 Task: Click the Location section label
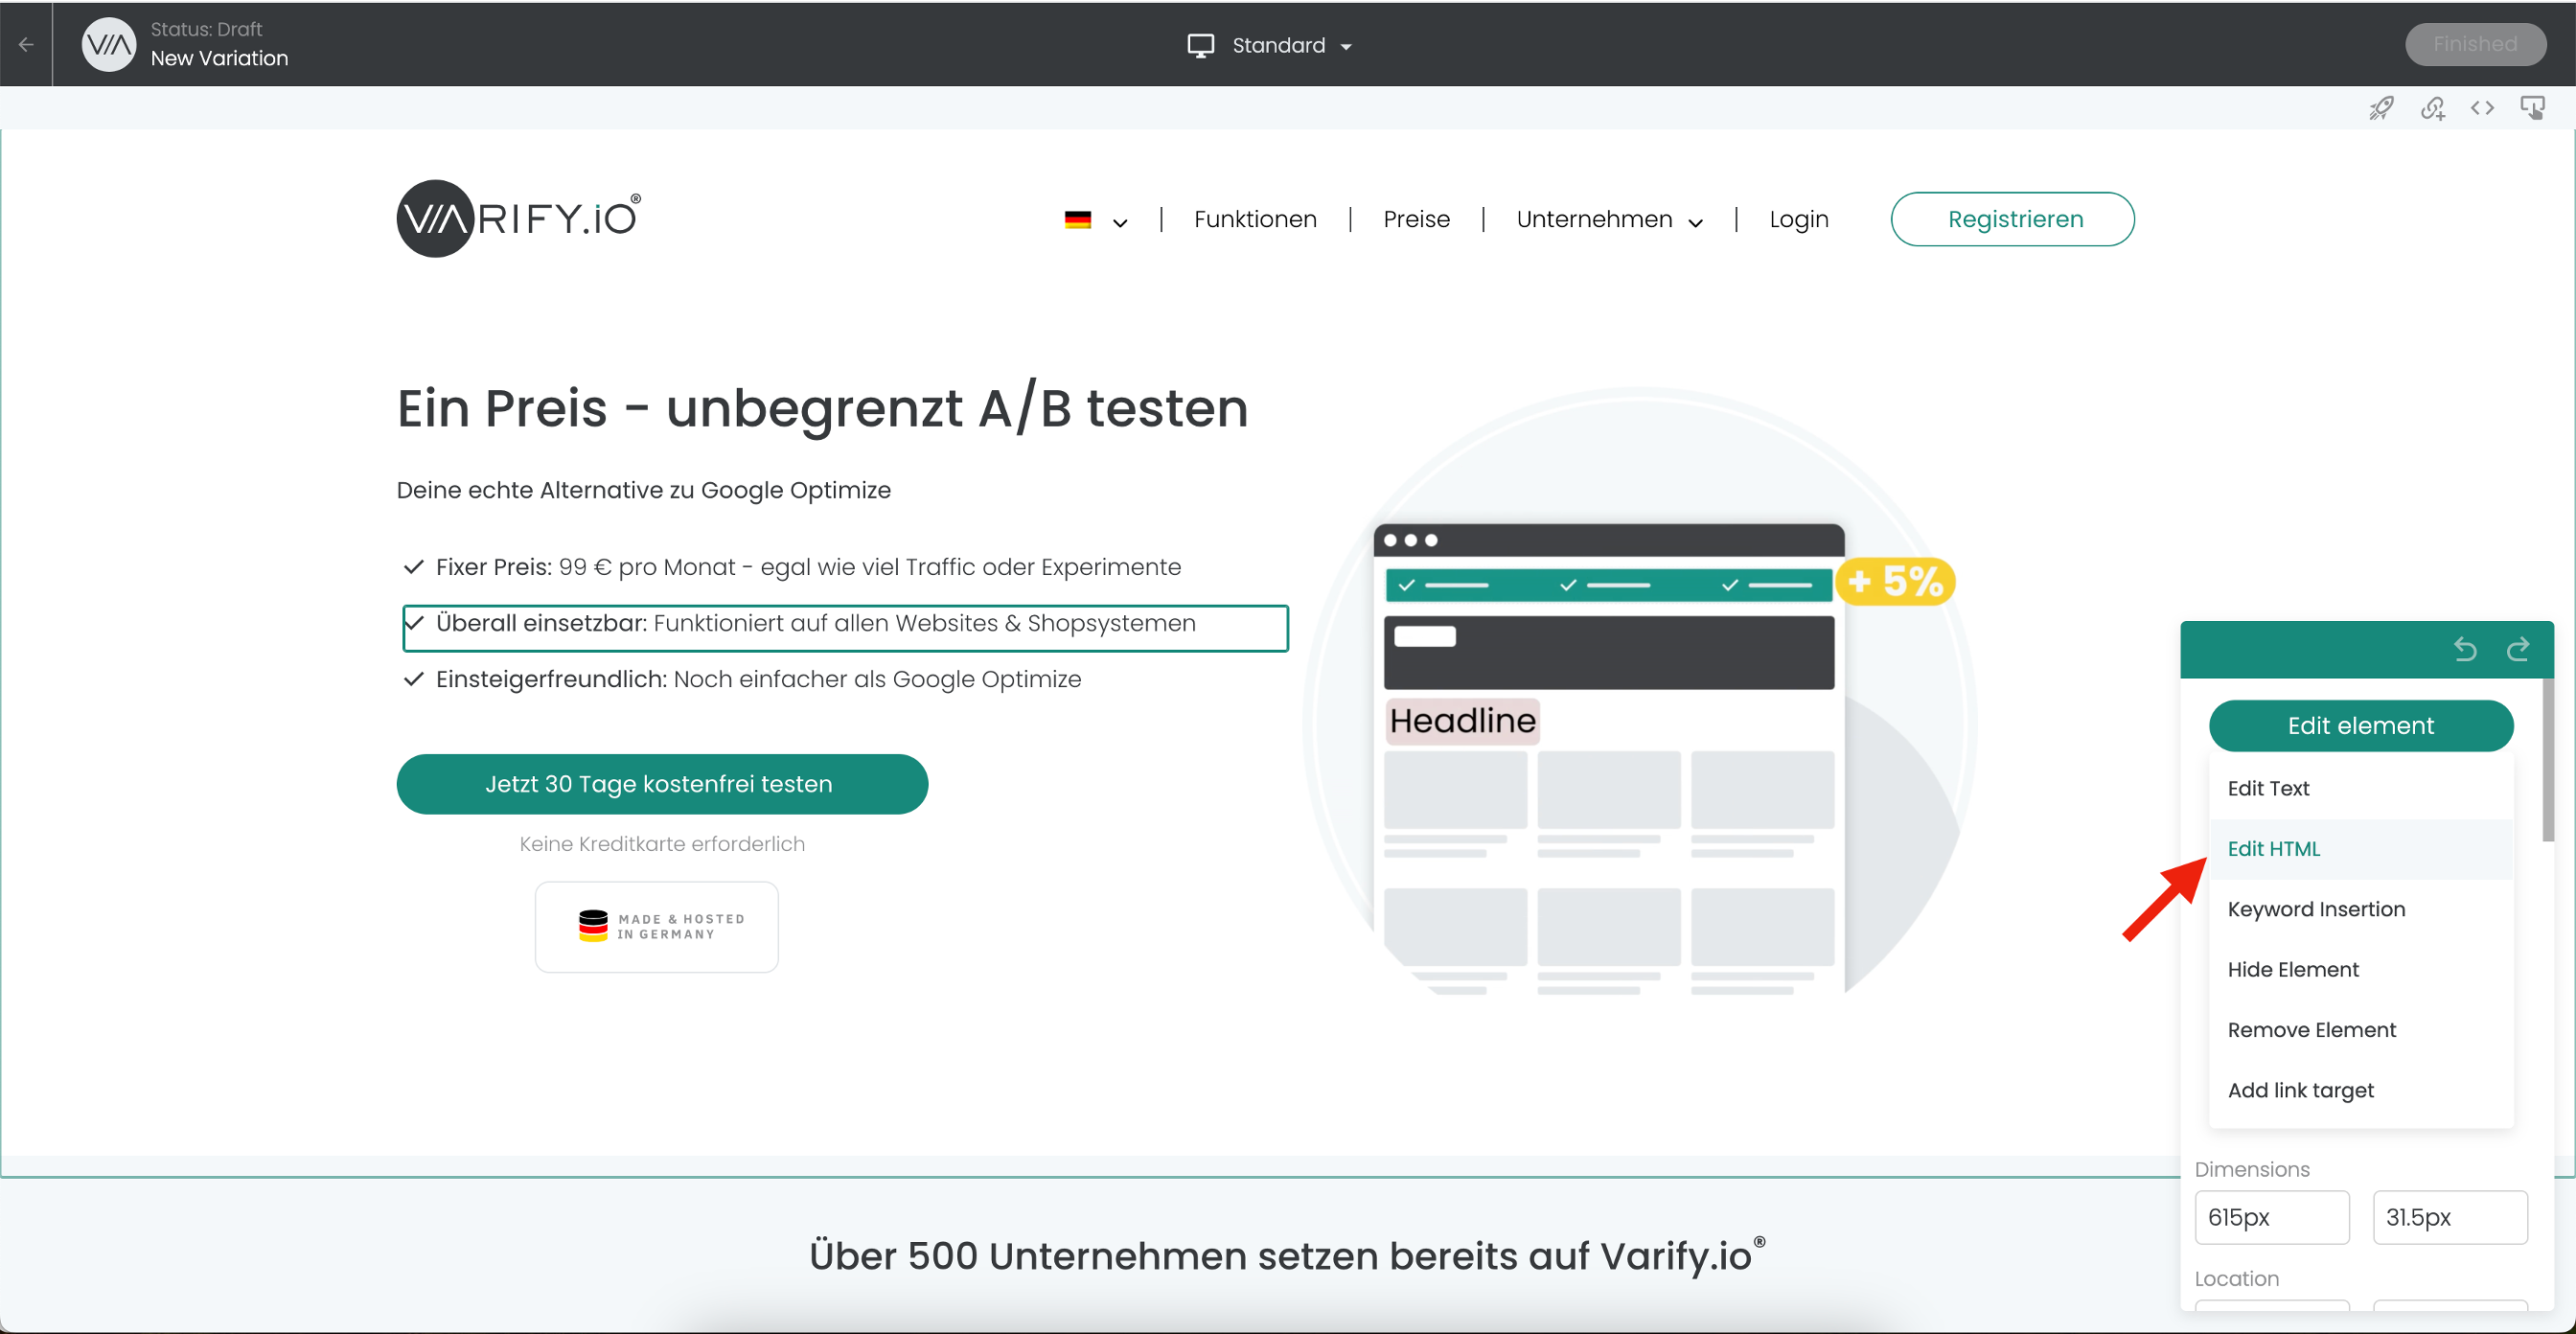[x=2236, y=1278]
